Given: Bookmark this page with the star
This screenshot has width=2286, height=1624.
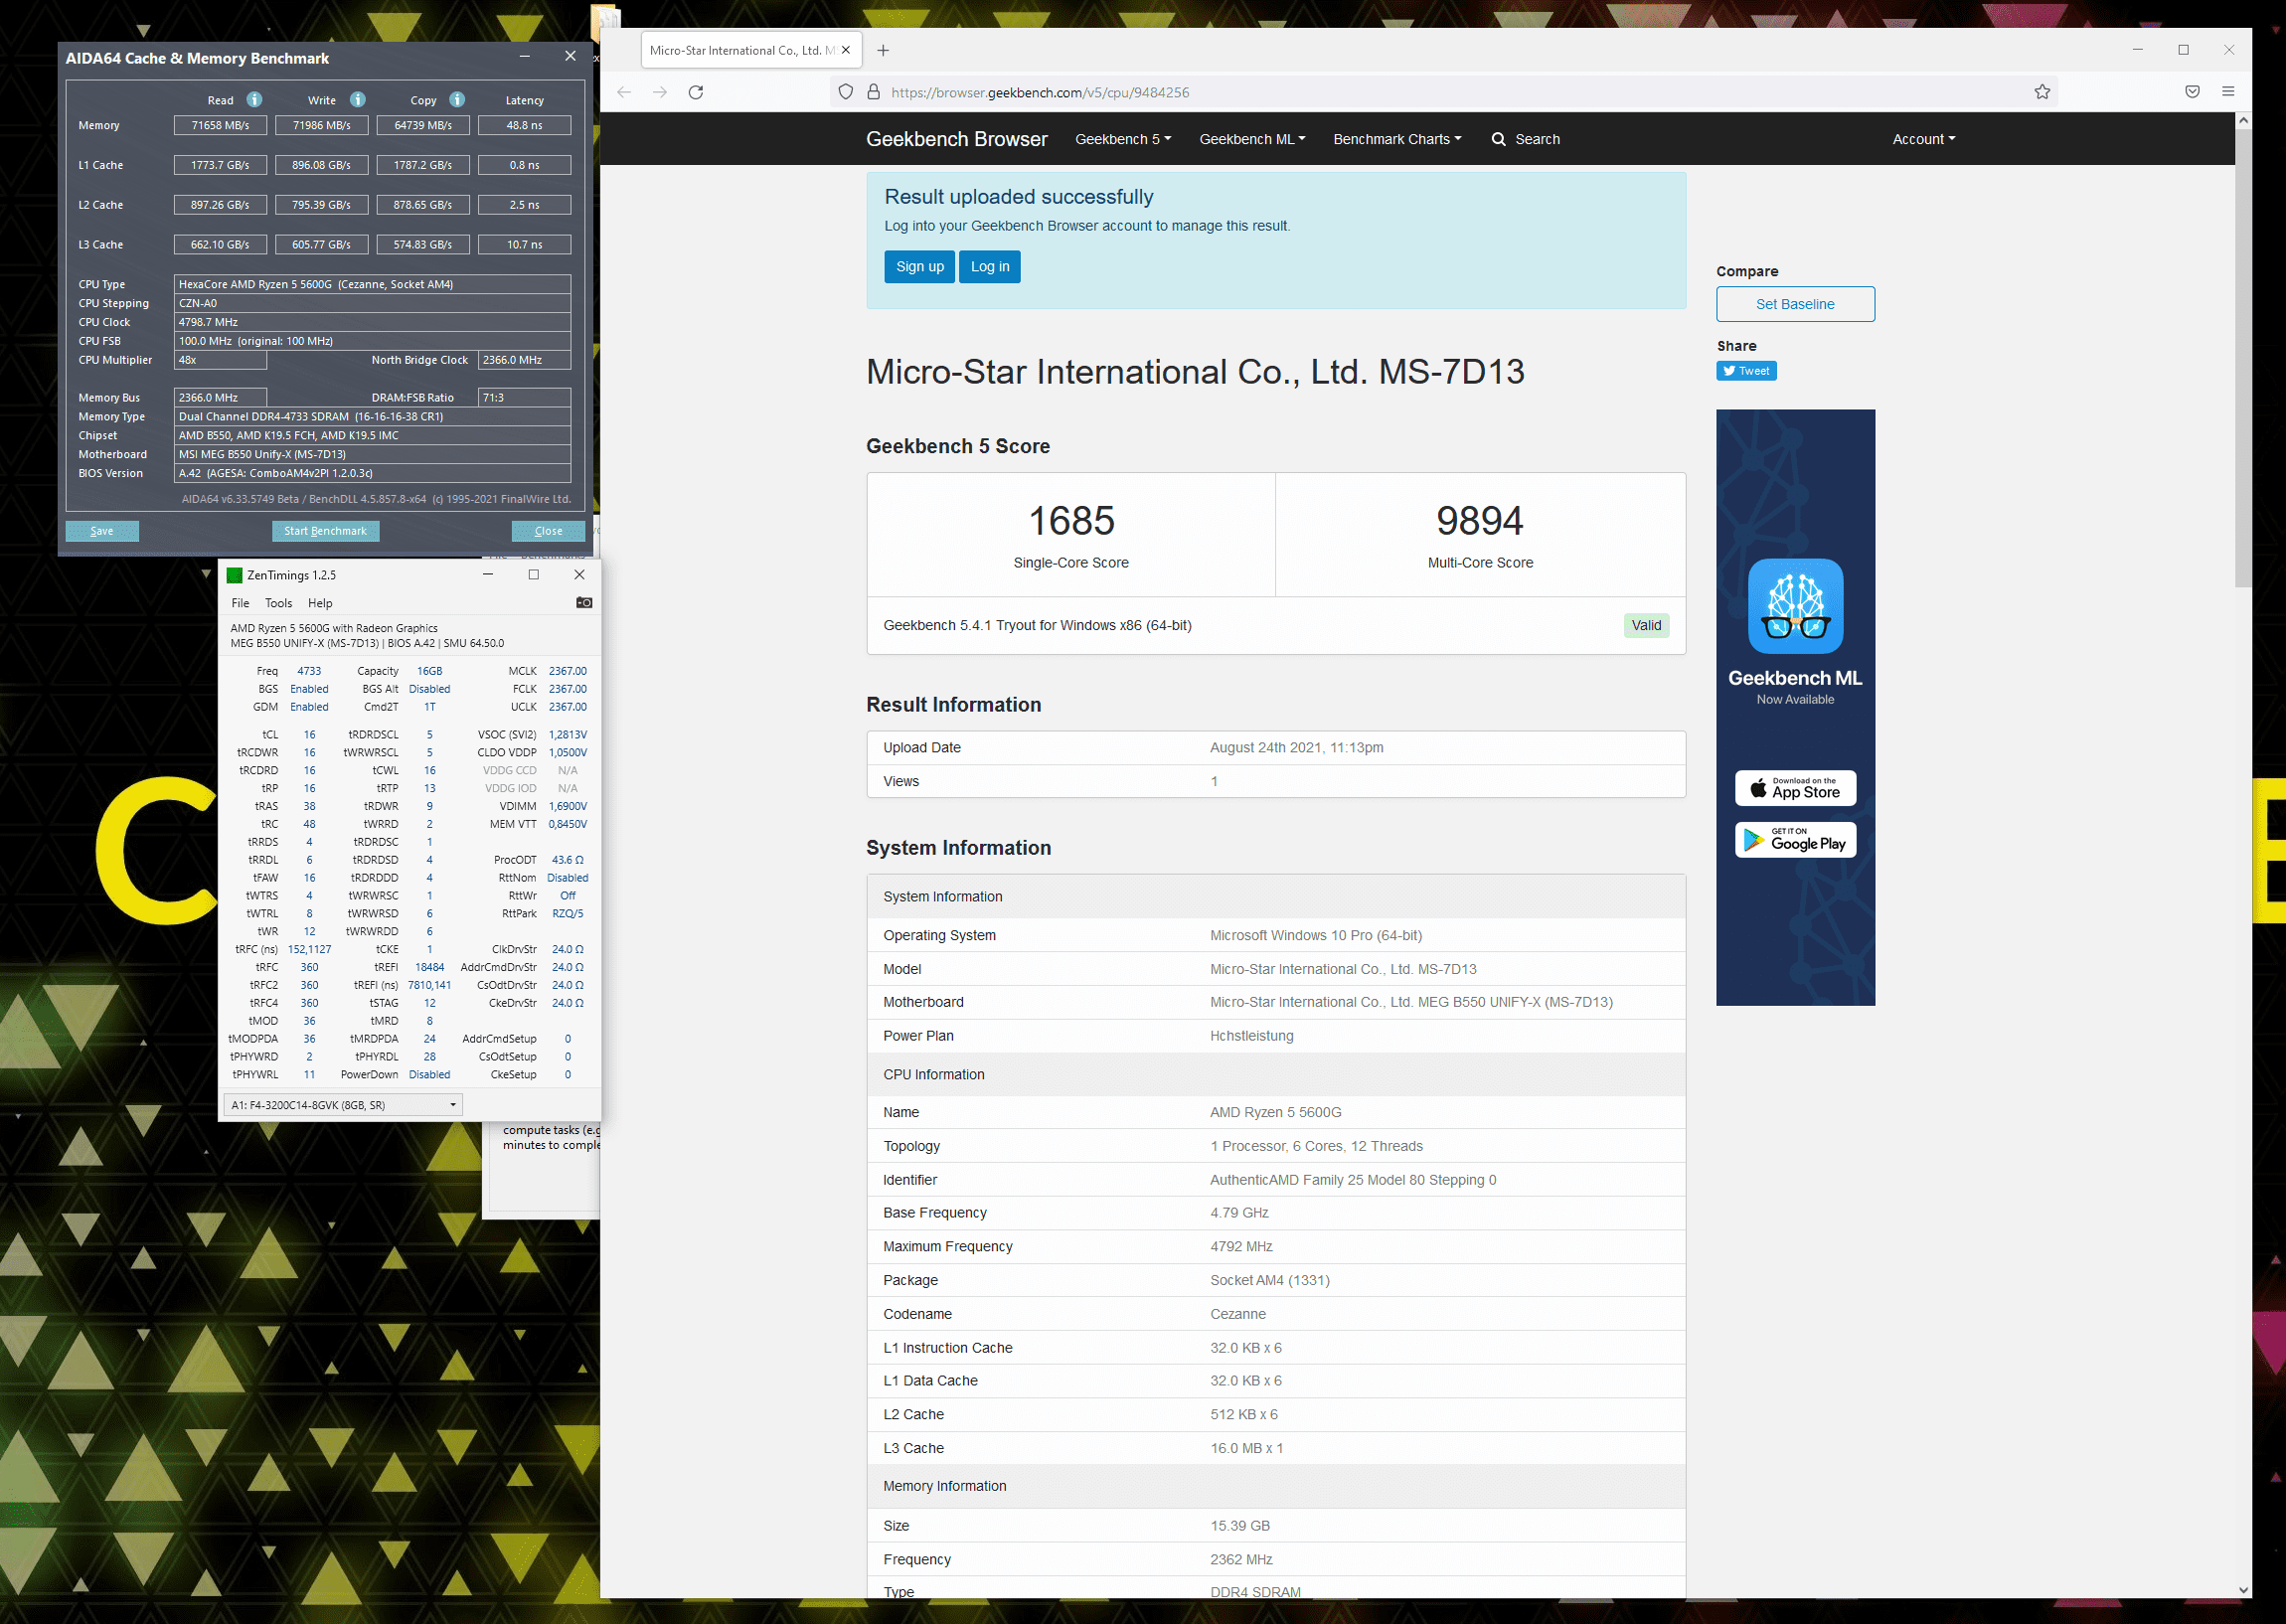Looking at the screenshot, I should (2042, 92).
